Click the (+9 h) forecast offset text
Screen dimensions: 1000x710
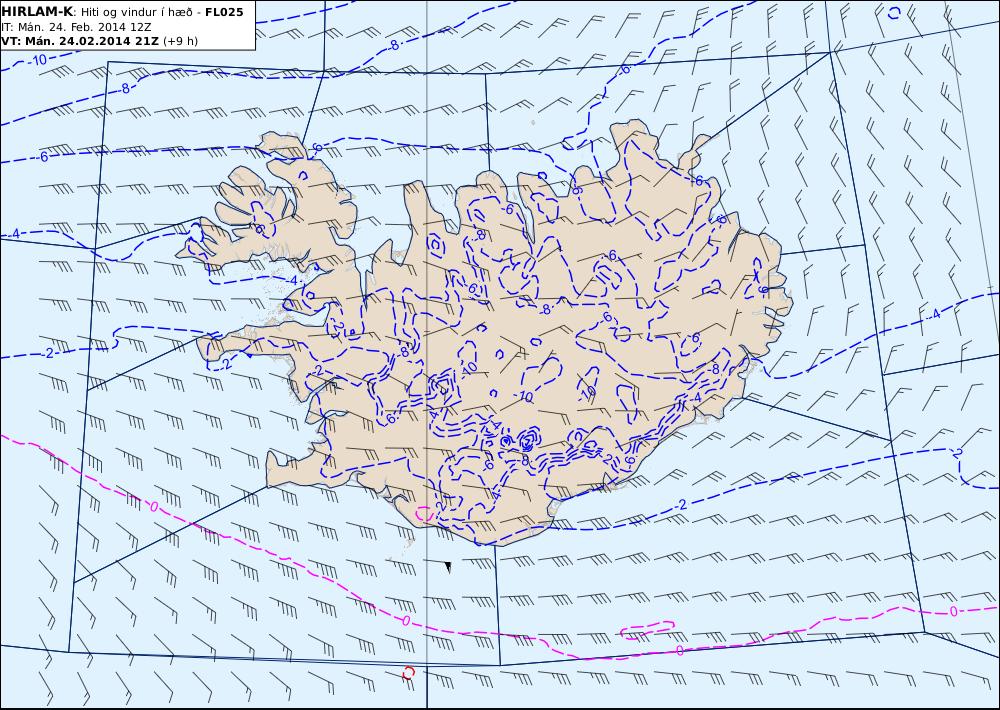[180, 41]
